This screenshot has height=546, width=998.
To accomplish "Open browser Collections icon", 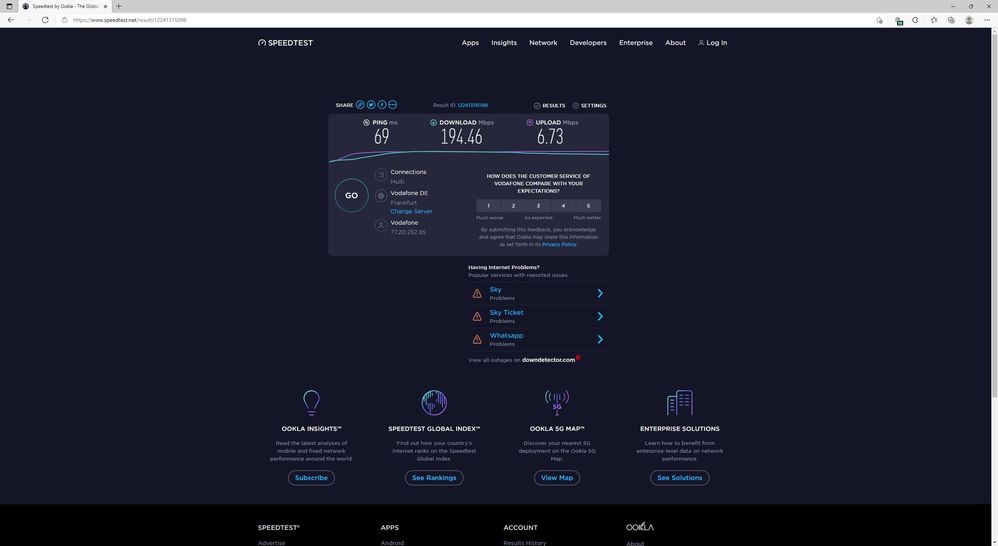I will pos(951,20).
